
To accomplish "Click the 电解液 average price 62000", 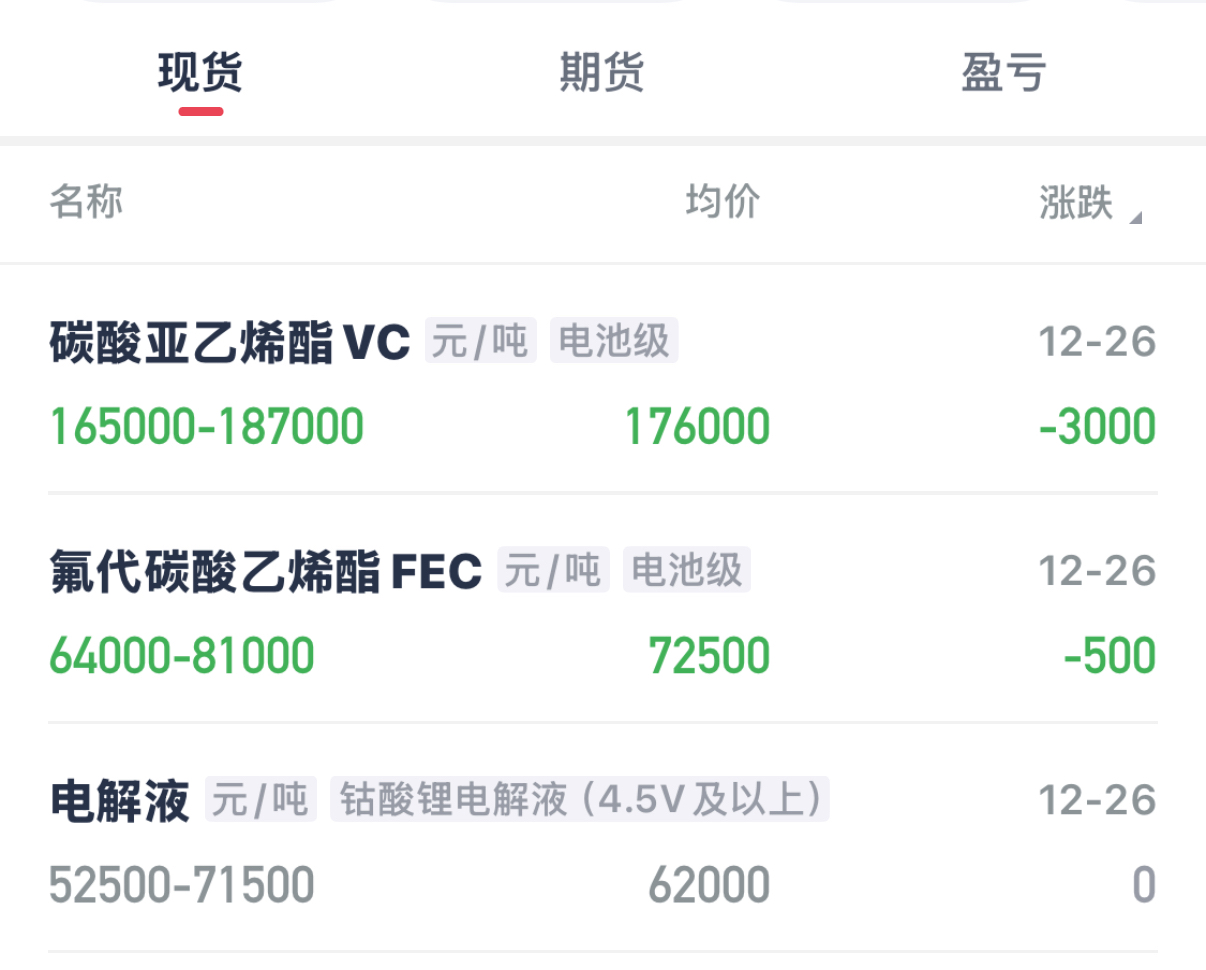I will pyautogui.click(x=709, y=885).
